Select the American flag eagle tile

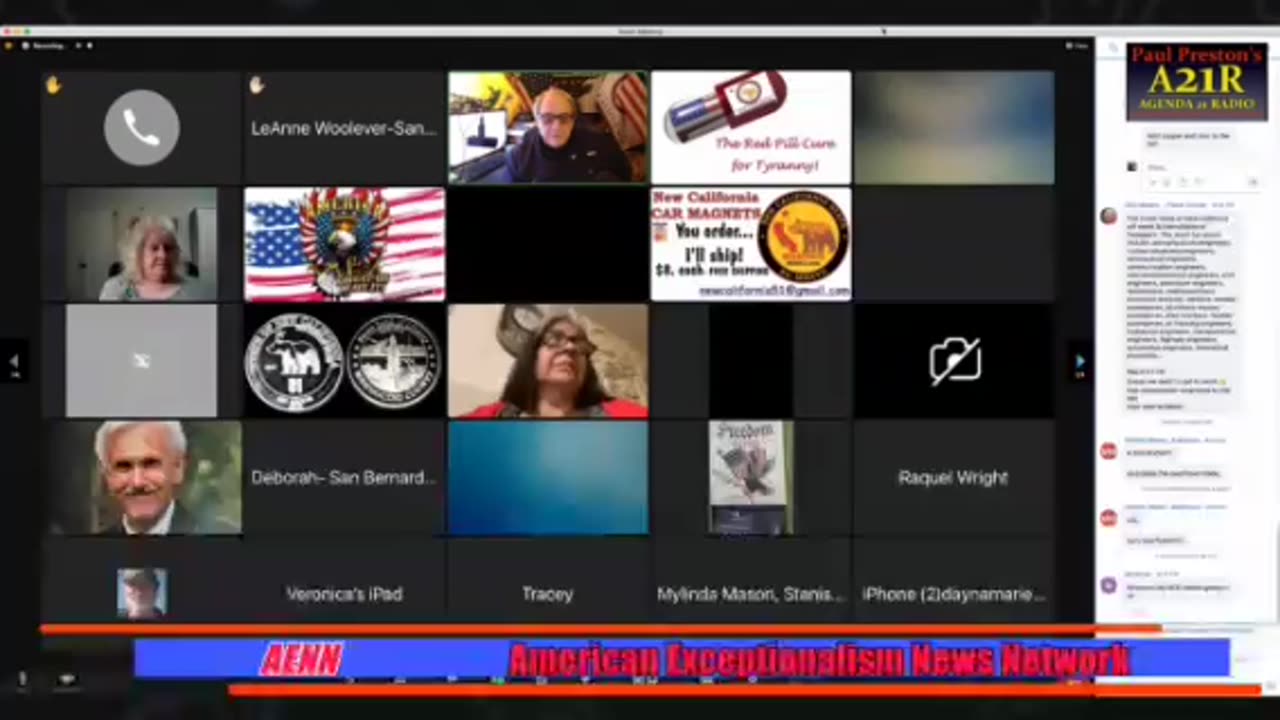click(x=344, y=244)
